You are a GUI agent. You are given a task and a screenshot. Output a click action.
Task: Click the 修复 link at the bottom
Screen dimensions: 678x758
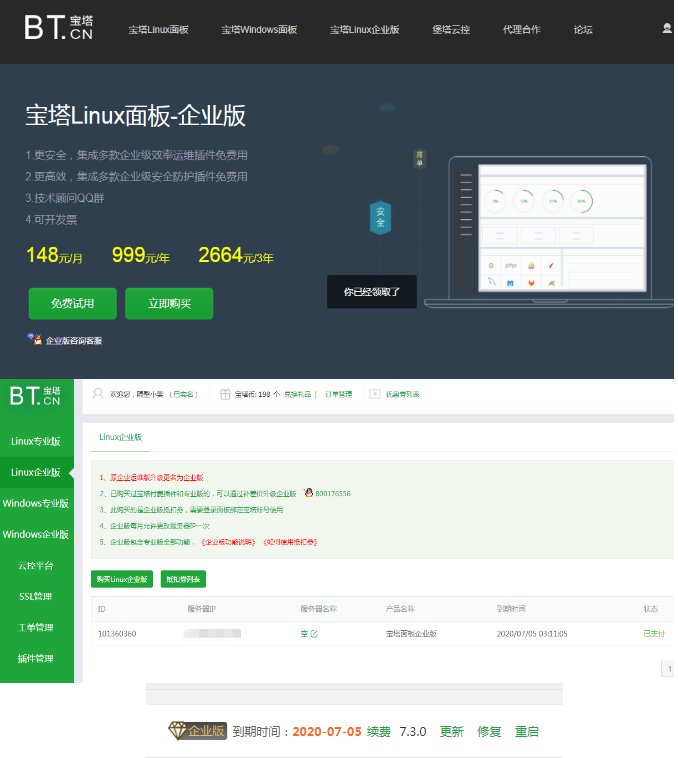(x=489, y=731)
